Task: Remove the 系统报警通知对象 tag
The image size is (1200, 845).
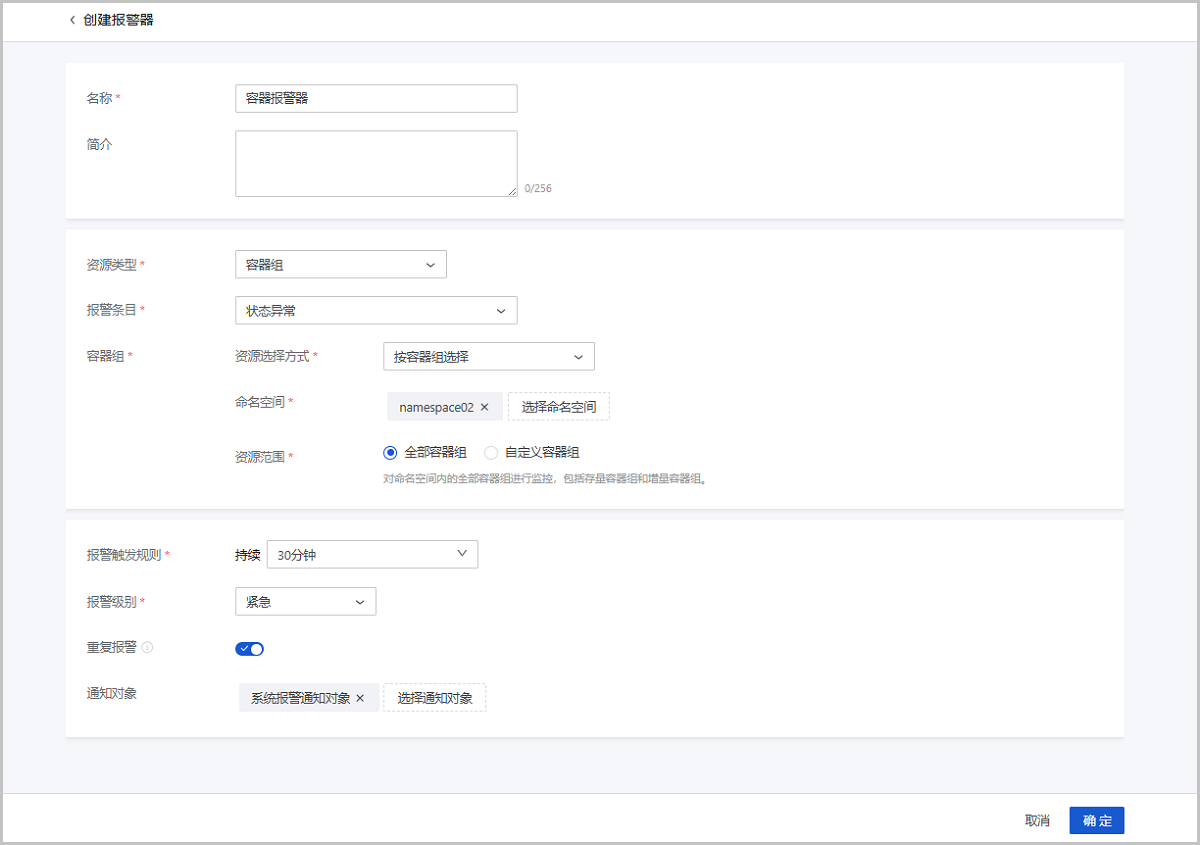Action: click(x=360, y=698)
